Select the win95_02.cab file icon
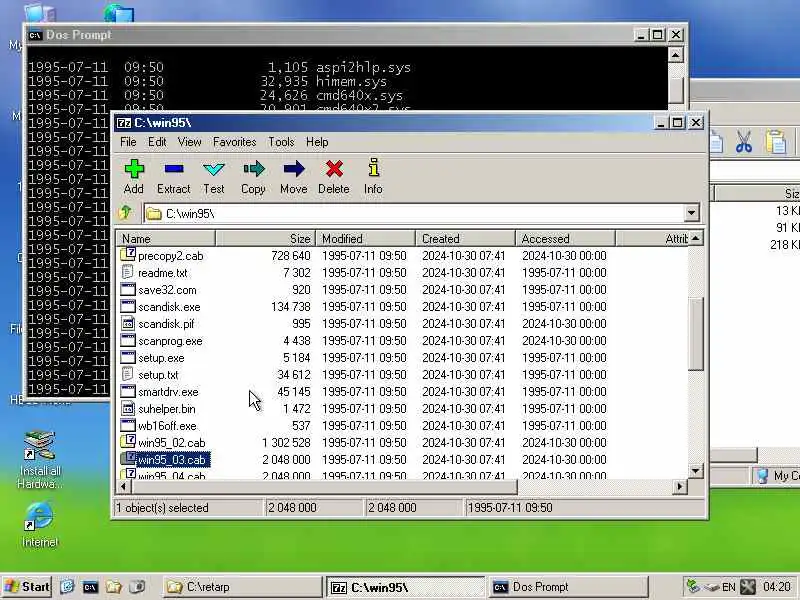Image resolution: width=800 pixels, height=600 pixels. click(128, 442)
